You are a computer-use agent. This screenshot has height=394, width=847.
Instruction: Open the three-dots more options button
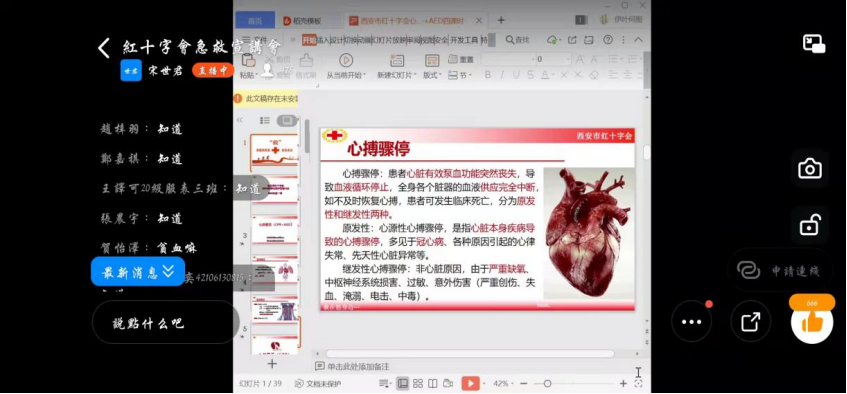(691, 322)
